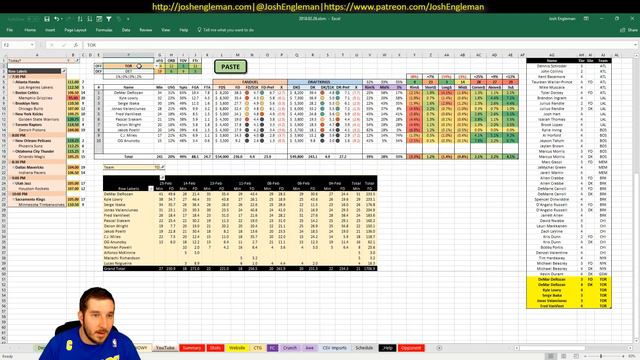Screen dimensions: 640x360
Task: Open the Insert ribbon tab
Action: point(50,30)
